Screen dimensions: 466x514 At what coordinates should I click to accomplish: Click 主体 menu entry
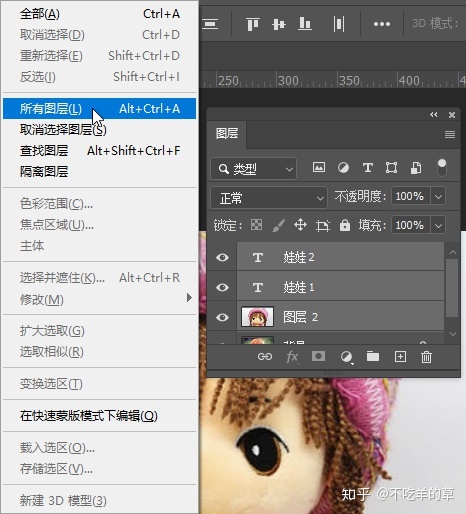(99, 246)
